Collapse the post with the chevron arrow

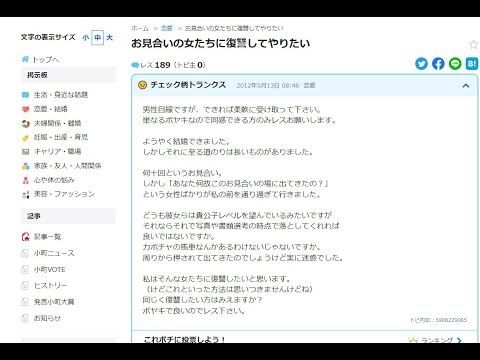466,86
